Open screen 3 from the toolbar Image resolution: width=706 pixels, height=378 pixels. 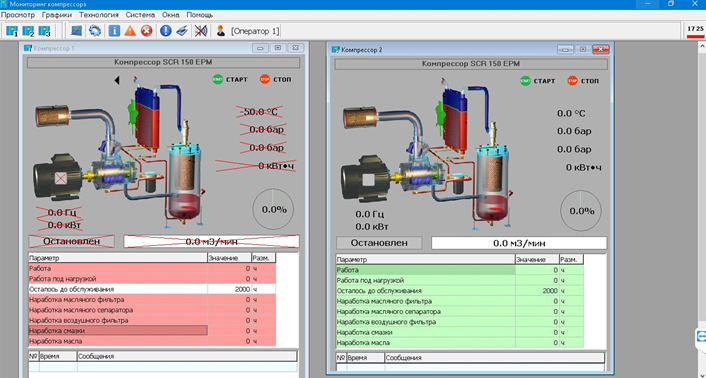45,31
